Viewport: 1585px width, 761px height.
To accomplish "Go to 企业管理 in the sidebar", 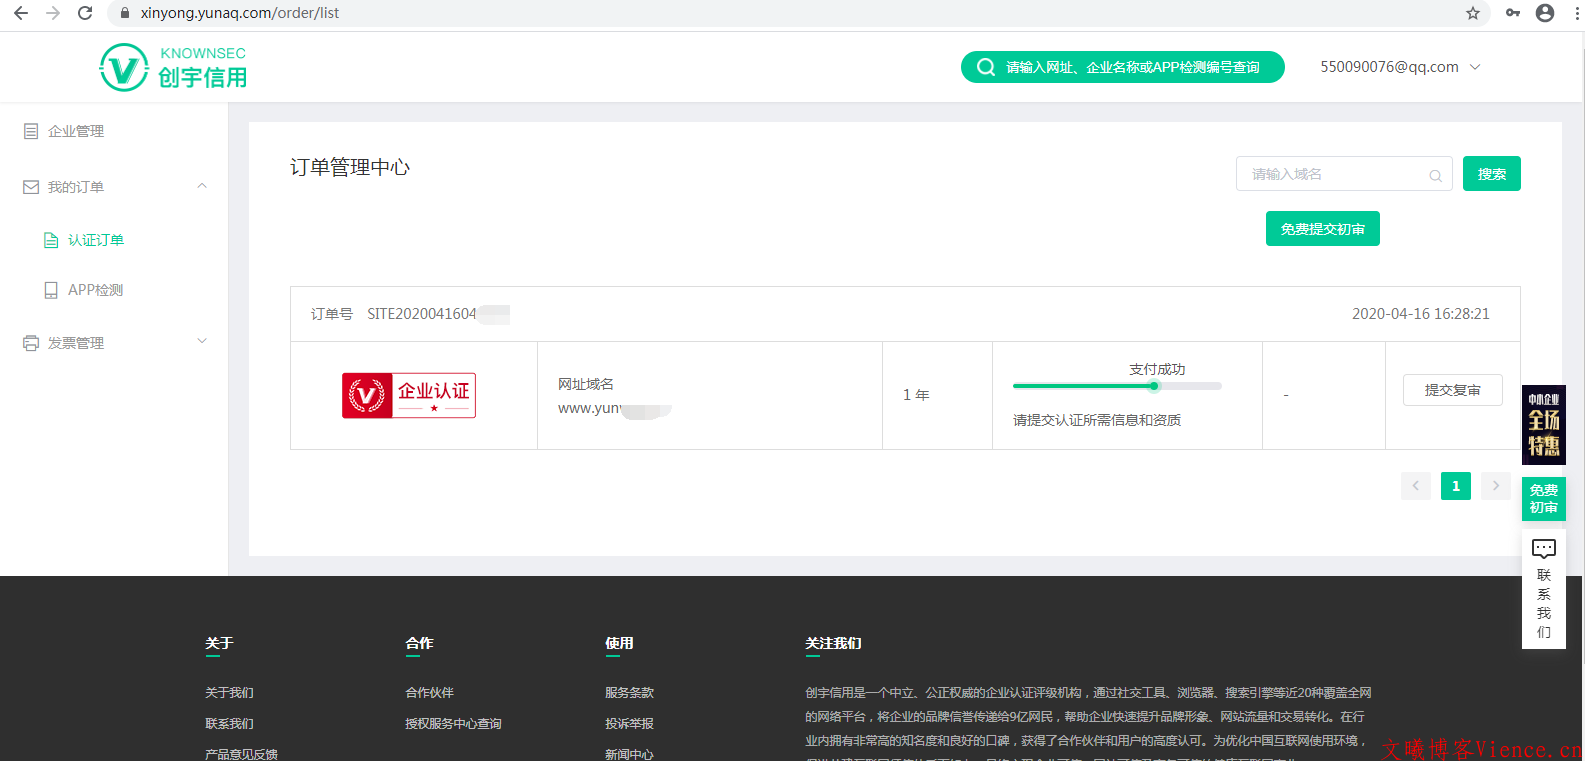I will pos(76,131).
